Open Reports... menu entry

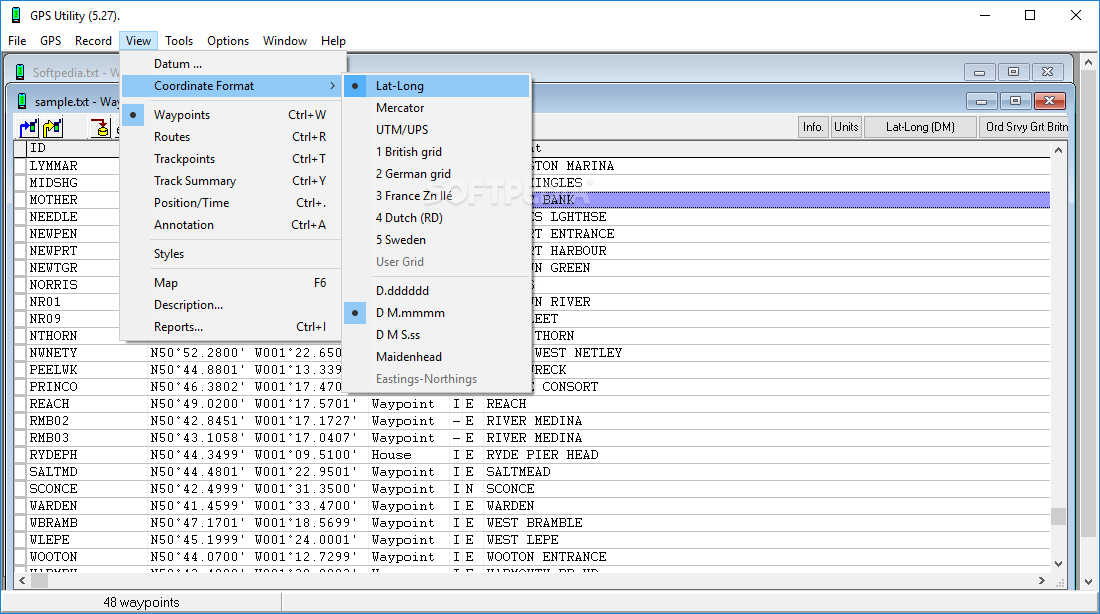[x=232, y=327]
